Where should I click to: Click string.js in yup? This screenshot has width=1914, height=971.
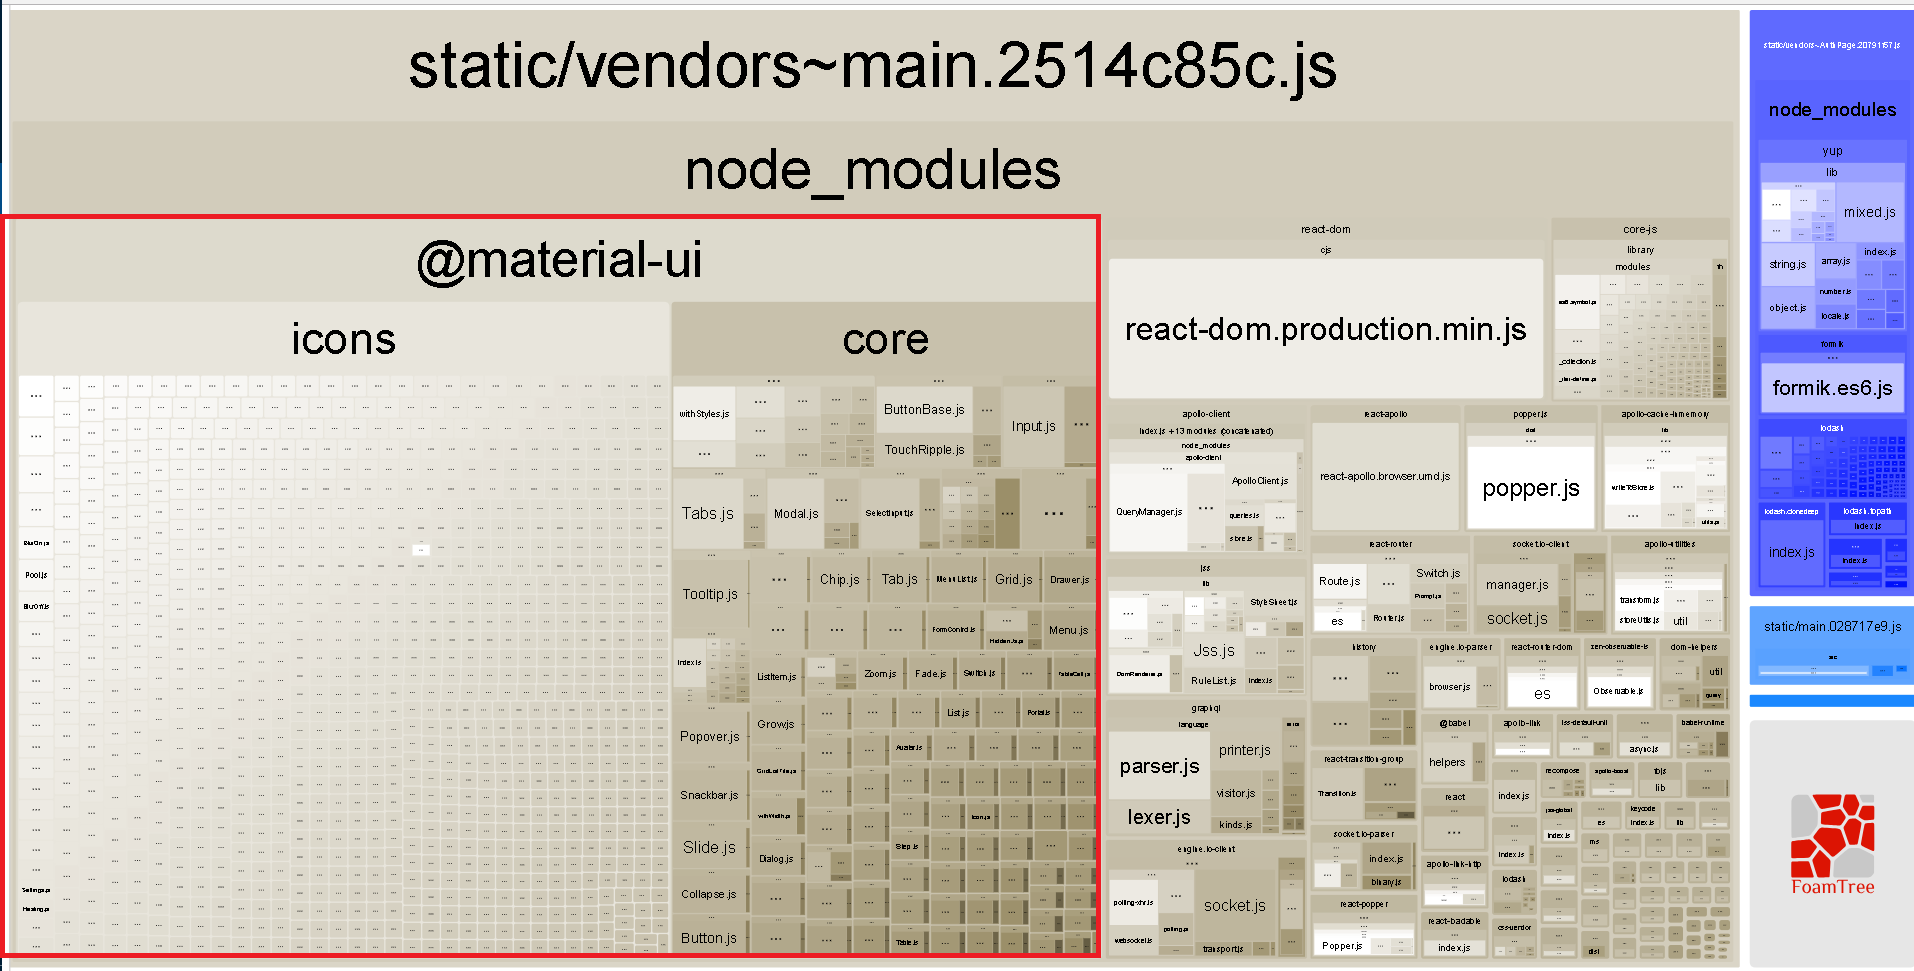1788,265
